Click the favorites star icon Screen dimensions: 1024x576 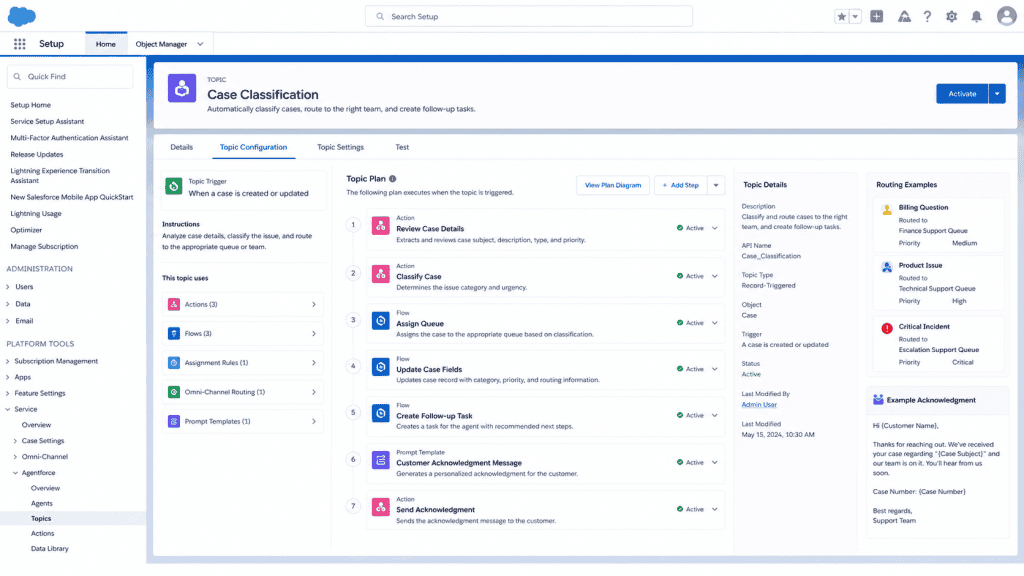click(841, 17)
